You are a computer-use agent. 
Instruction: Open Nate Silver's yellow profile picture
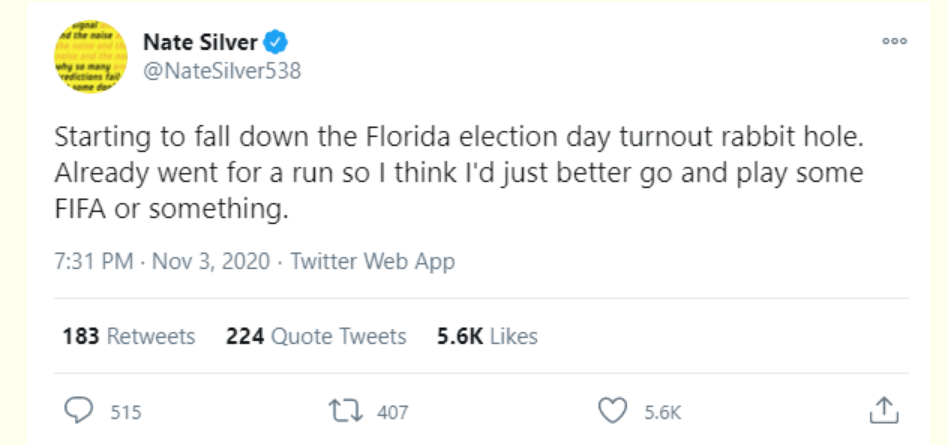(91, 57)
